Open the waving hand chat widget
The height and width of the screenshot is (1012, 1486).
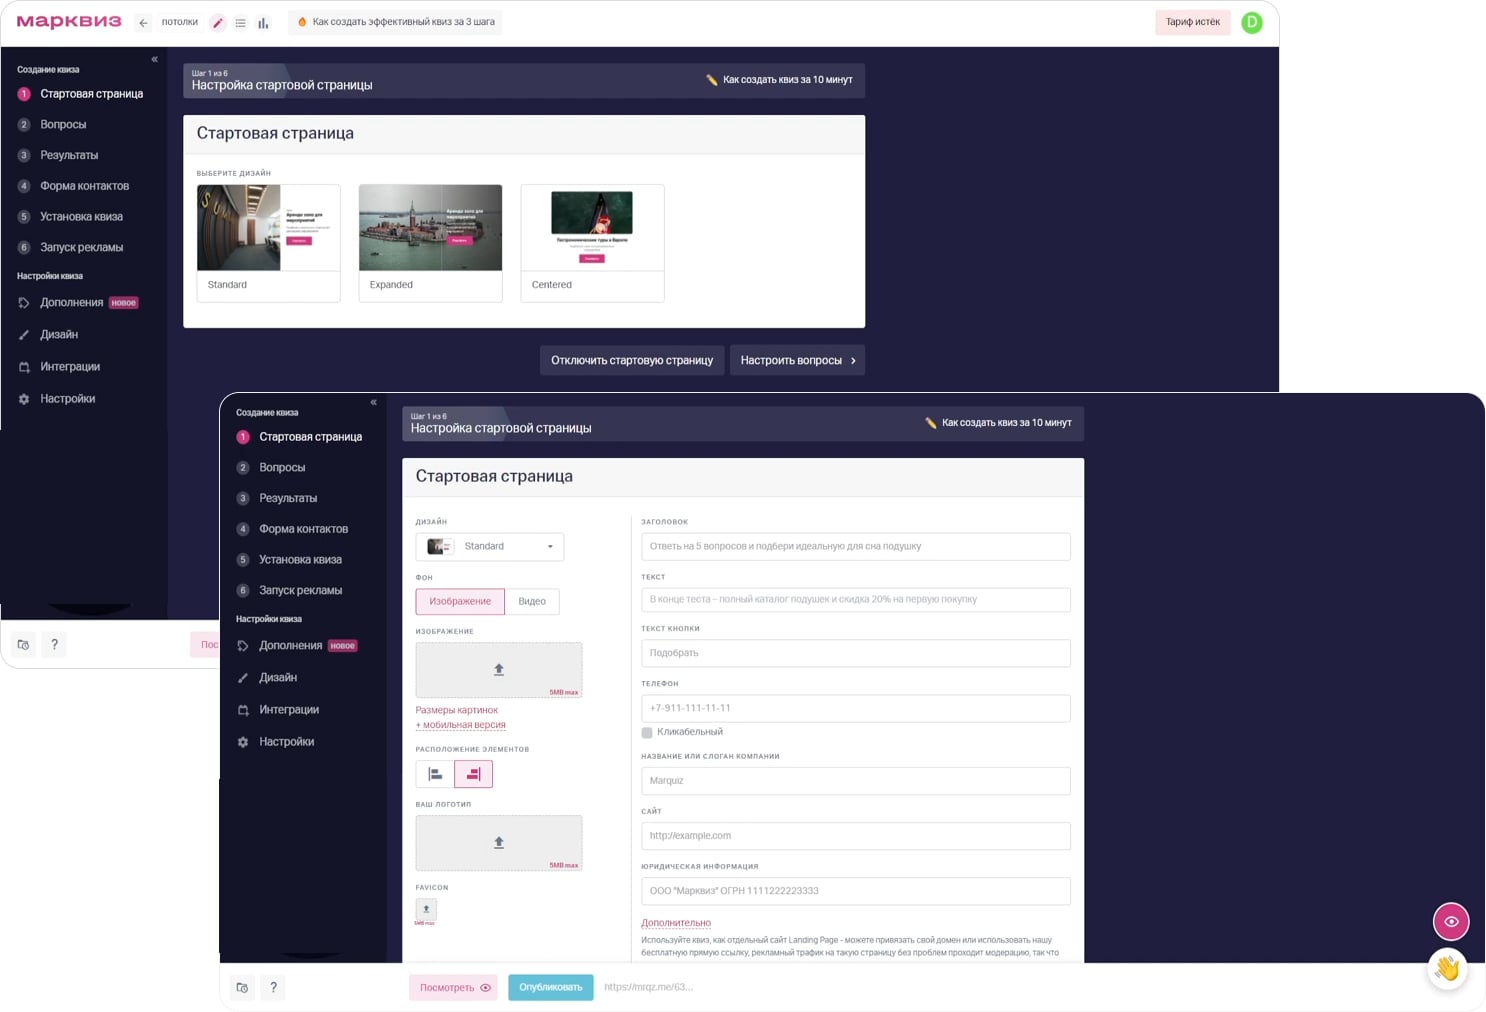1447,968
